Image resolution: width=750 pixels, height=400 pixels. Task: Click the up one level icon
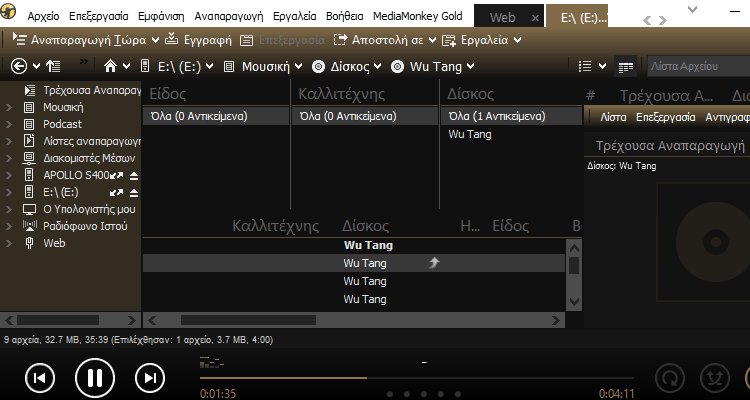point(53,66)
